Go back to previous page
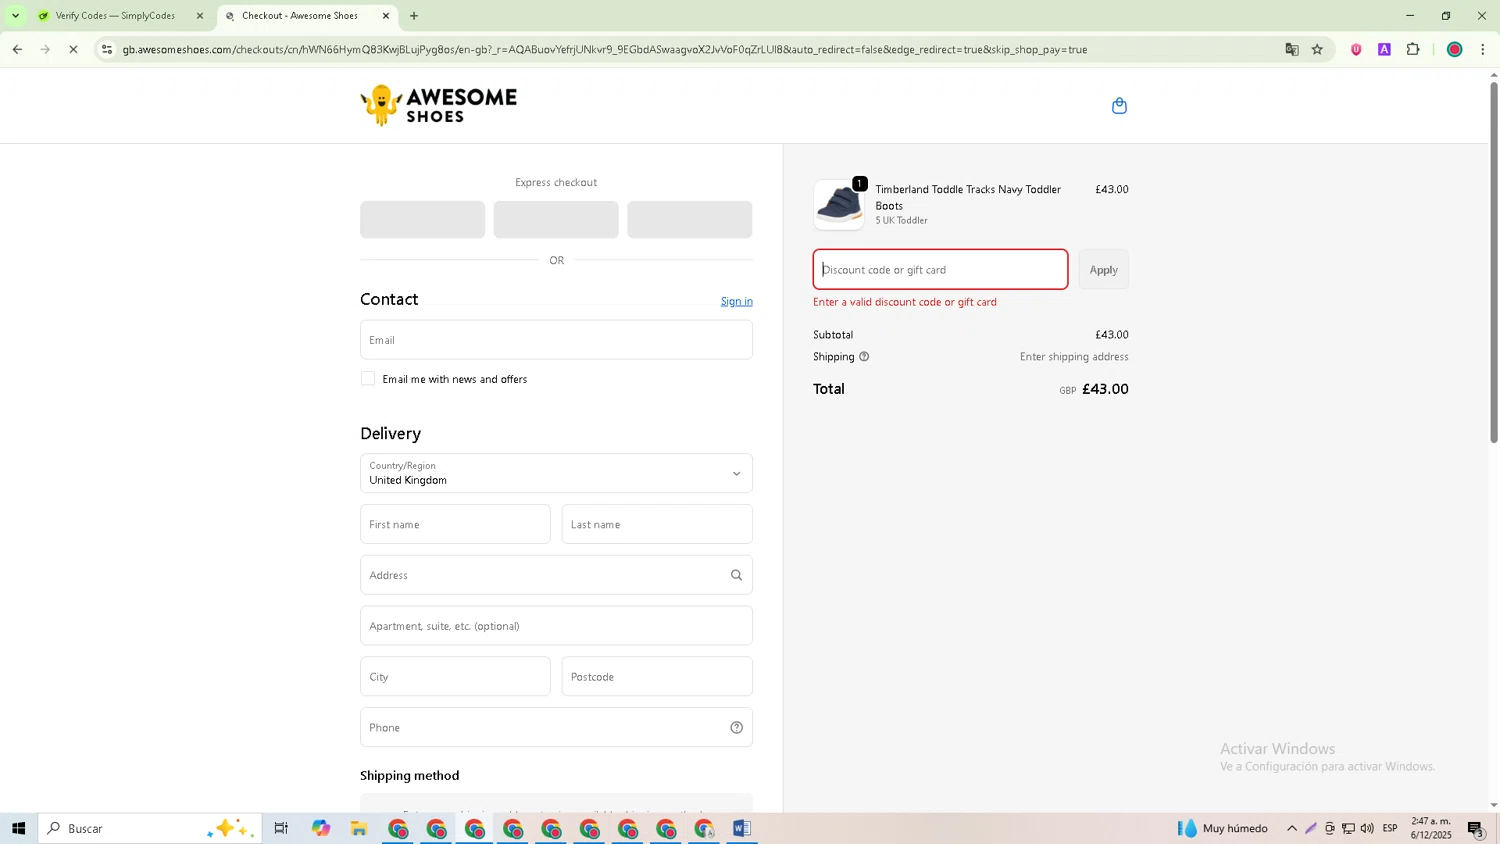The image size is (1500, 844). [17, 49]
